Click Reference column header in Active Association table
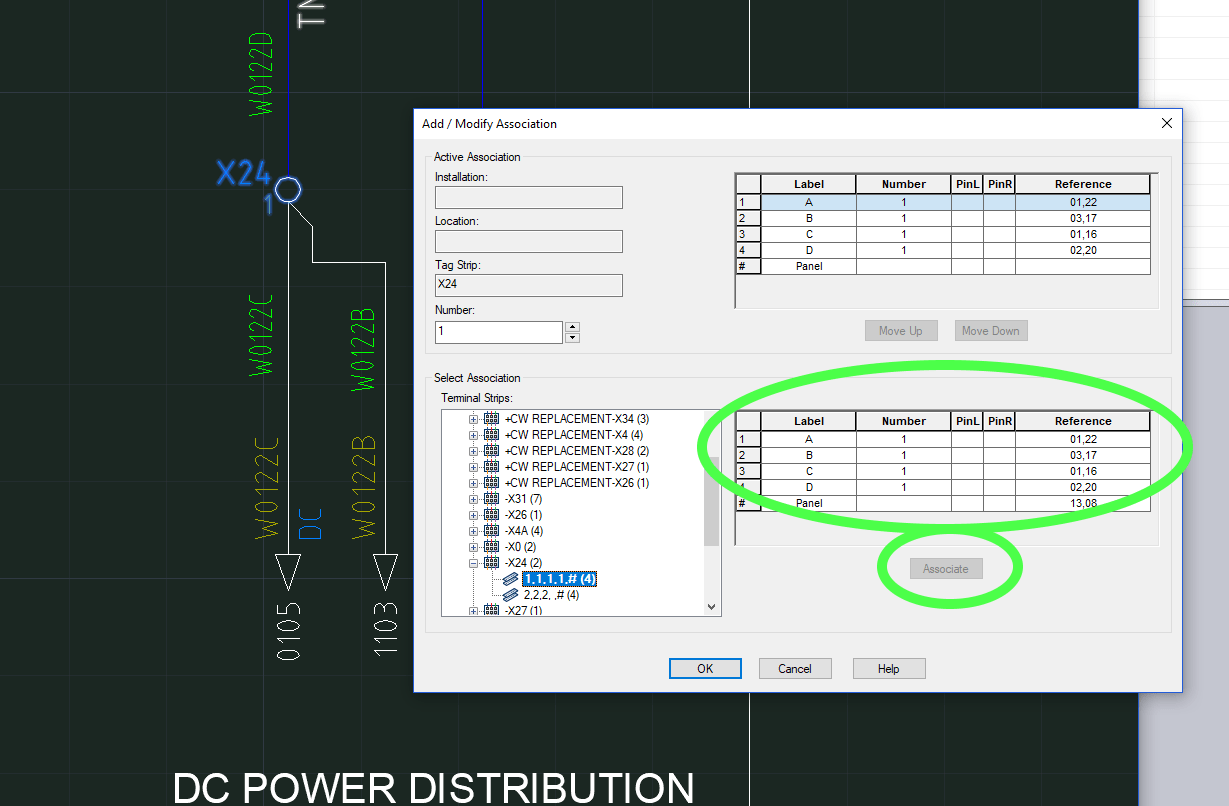The width and height of the screenshot is (1229, 806). [x=1083, y=184]
